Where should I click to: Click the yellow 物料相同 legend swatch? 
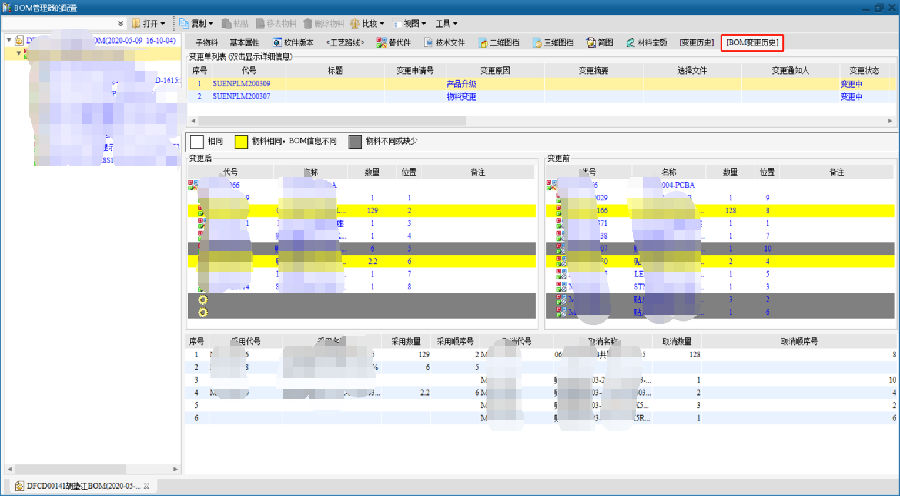[x=242, y=142]
